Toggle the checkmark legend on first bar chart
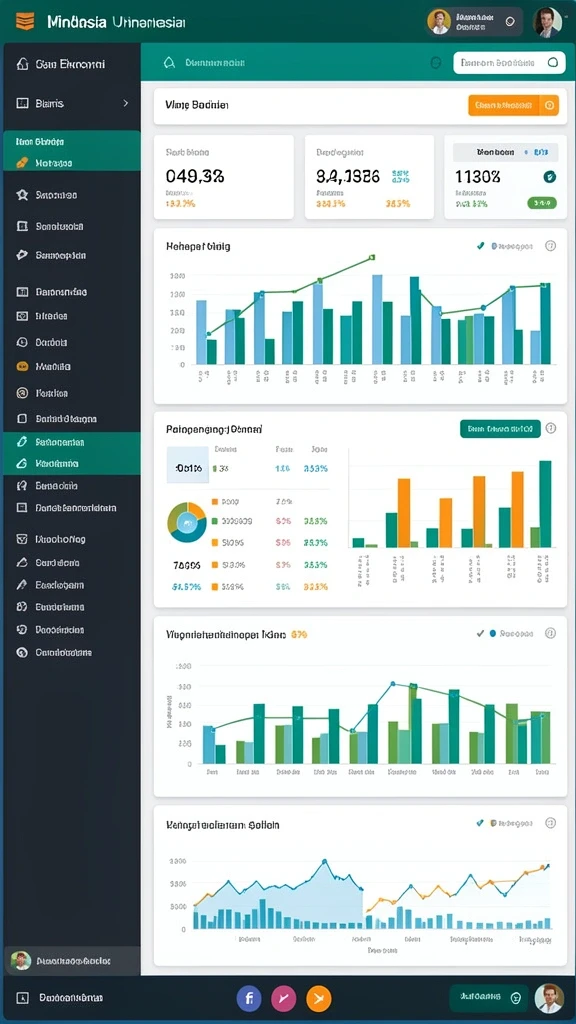Screen dimensions: 576x1024 (x=481, y=246)
